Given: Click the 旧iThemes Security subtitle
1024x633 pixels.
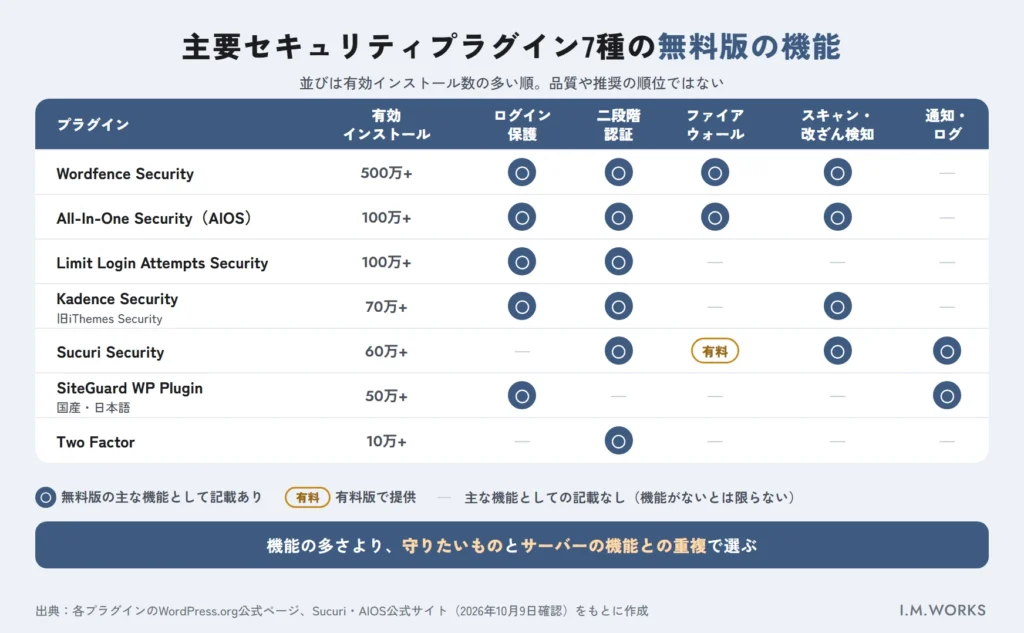Looking at the screenshot, I should click(109, 319).
